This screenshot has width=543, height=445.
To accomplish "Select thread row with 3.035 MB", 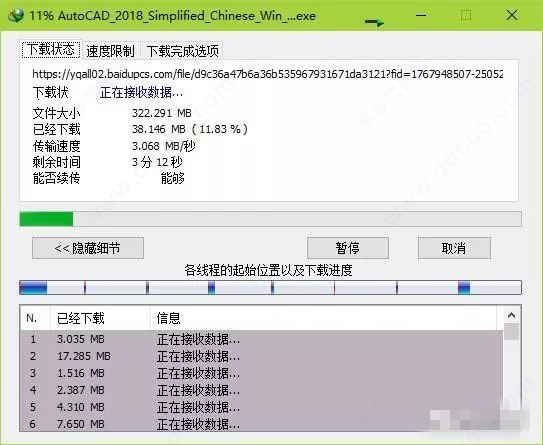I will point(261,339).
